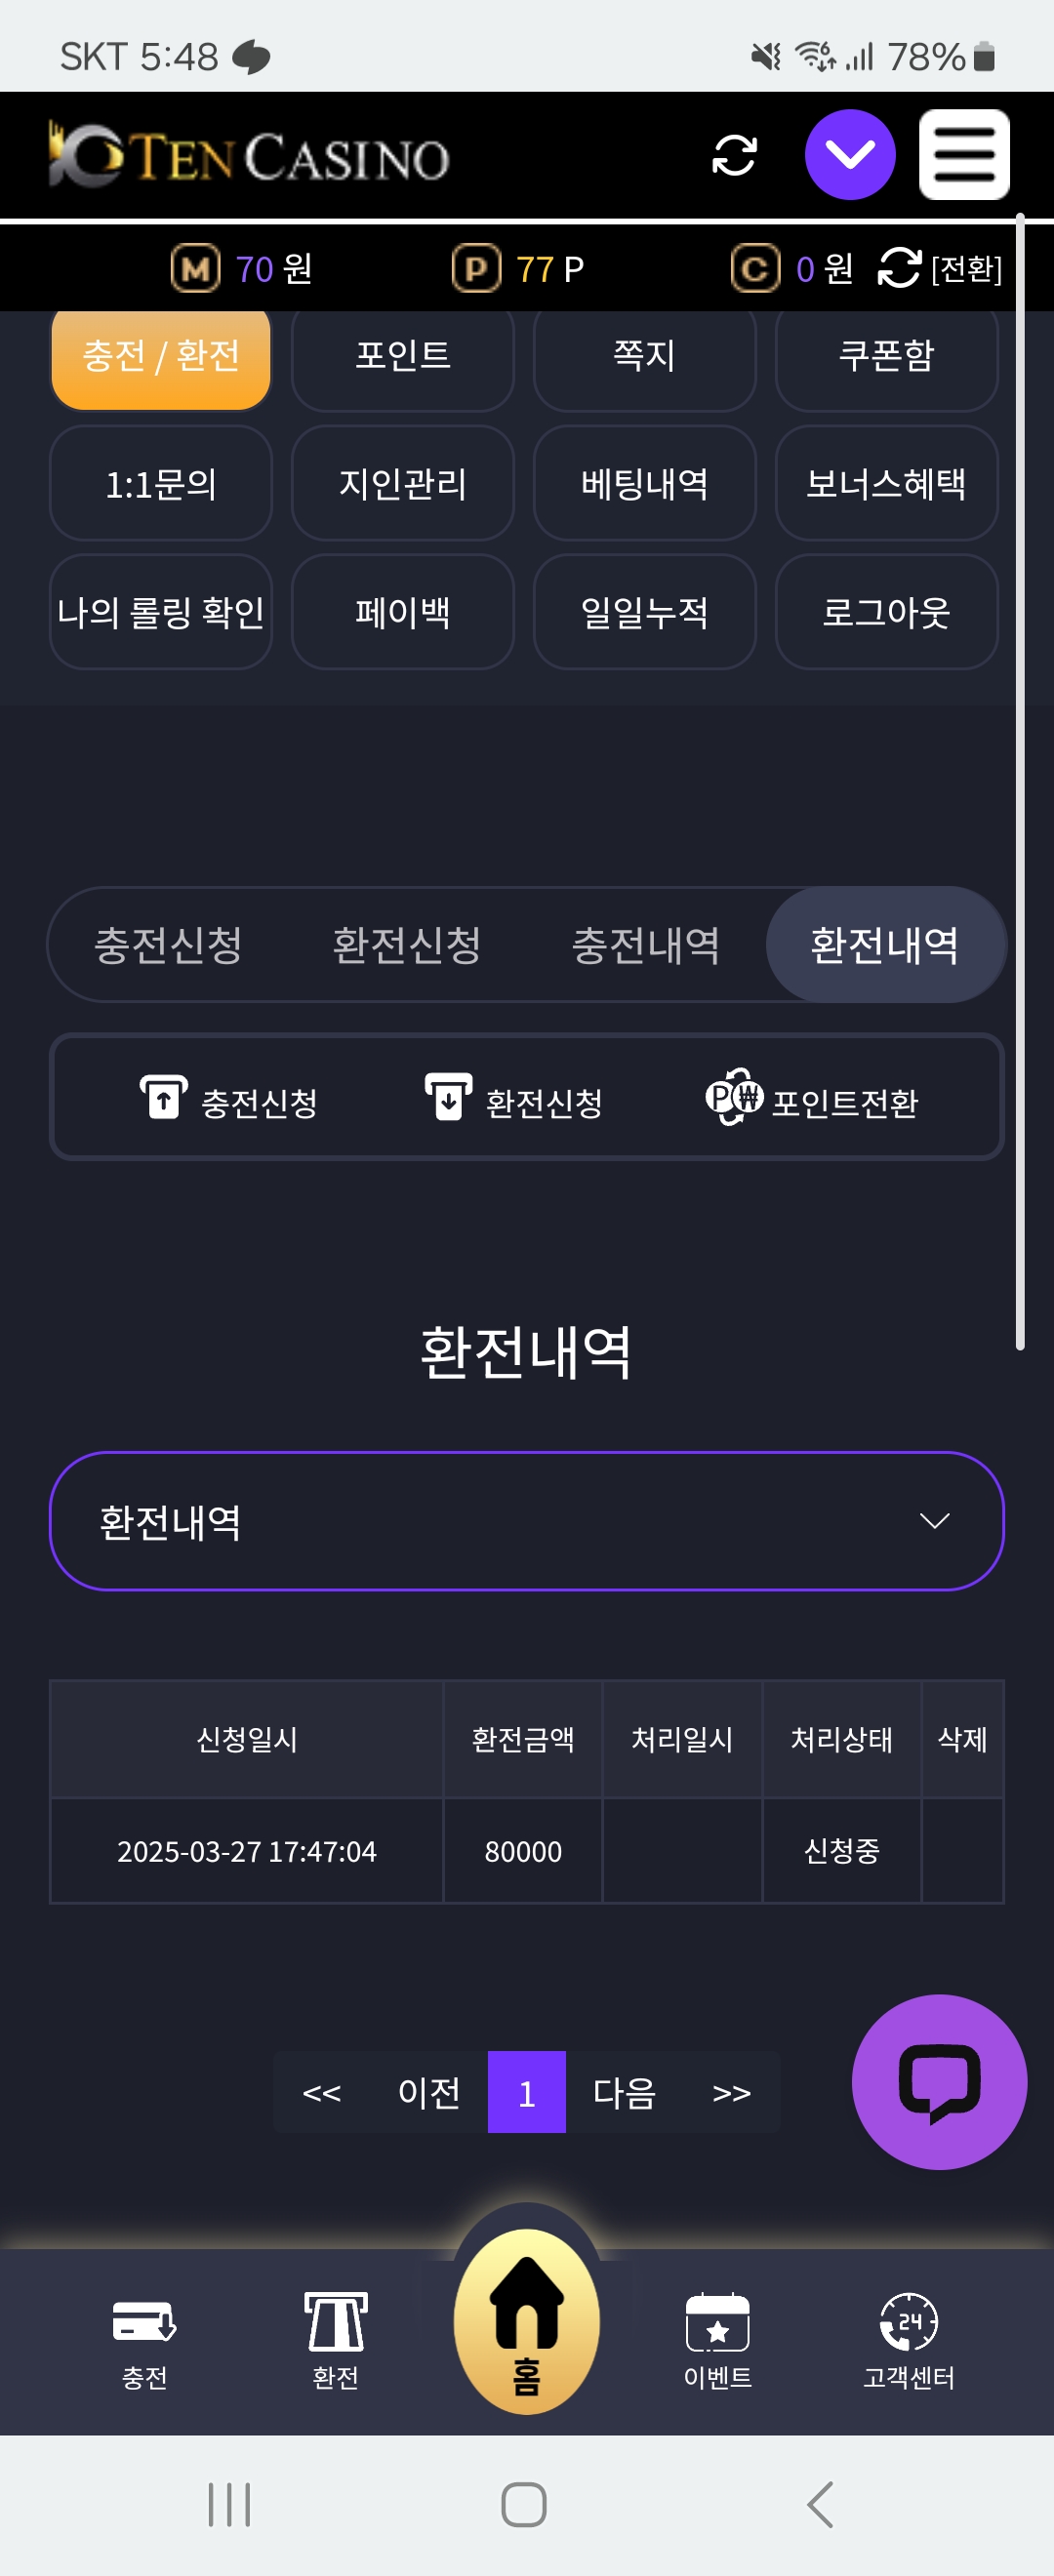The height and width of the screenshot is (2576, 1054).
Task: Open the hamburger menu
Action: tap(963, 155)
